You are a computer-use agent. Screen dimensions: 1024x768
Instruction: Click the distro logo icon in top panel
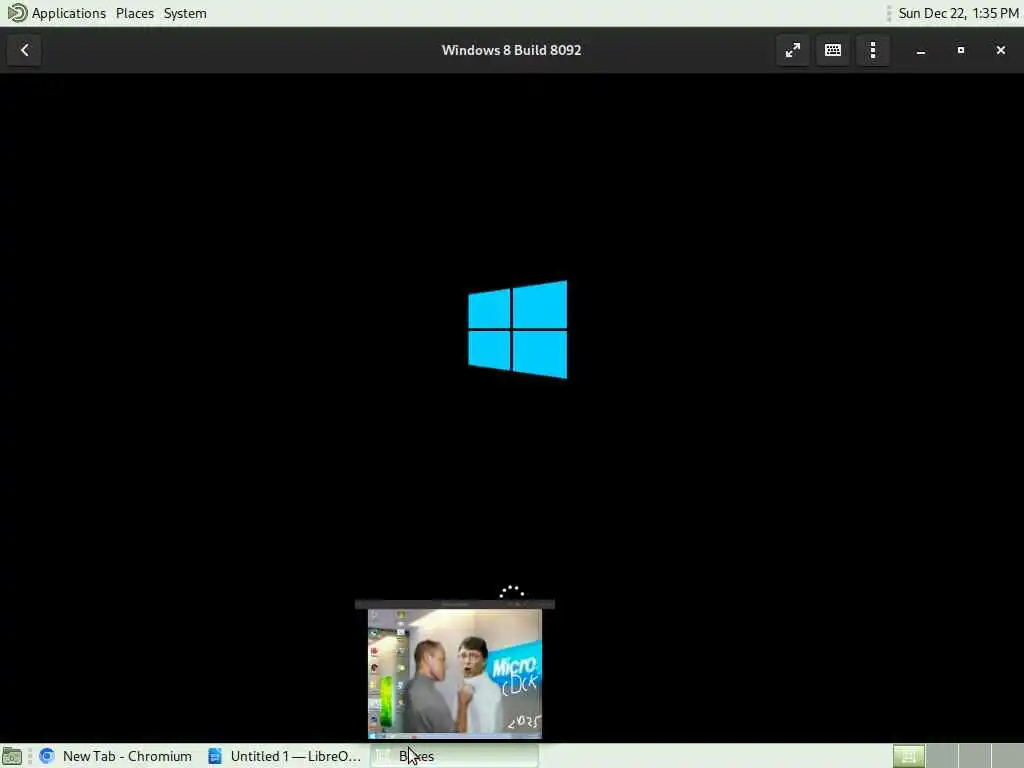coord(16,12)
